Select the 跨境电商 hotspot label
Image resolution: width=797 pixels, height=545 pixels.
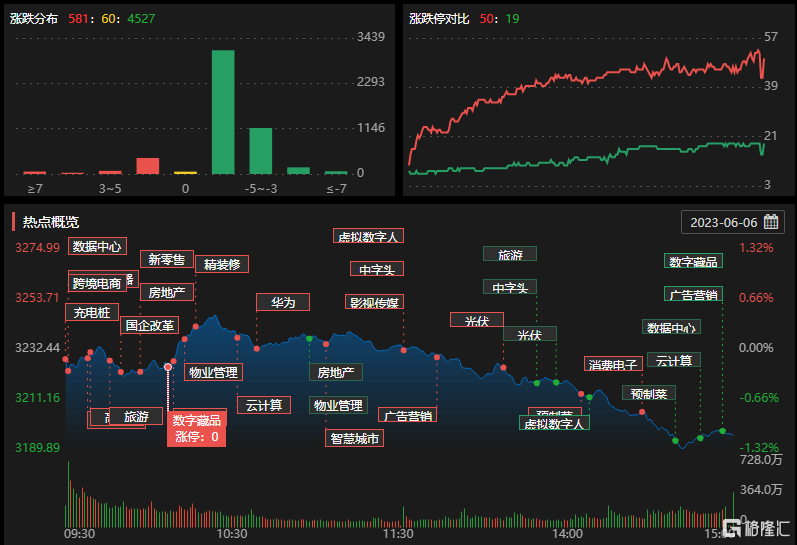tap(97, 283)
